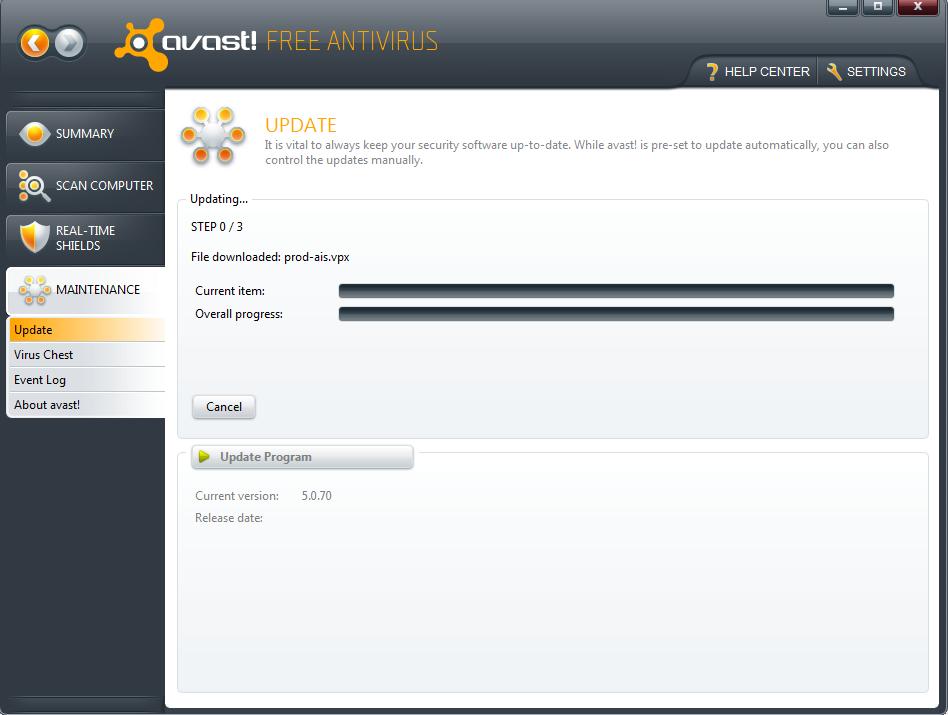Click the Update Program button
Viewport: 948px width, 715px height.
click(x=302, y=457)
